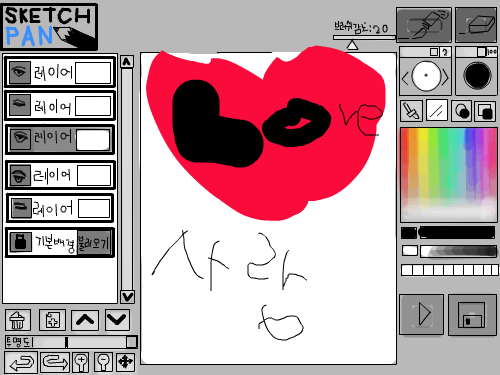The width and height of the screenshot is (500, 375).
Task: Click the SKETCH PAN logo
Action: (x=50, y=27)
